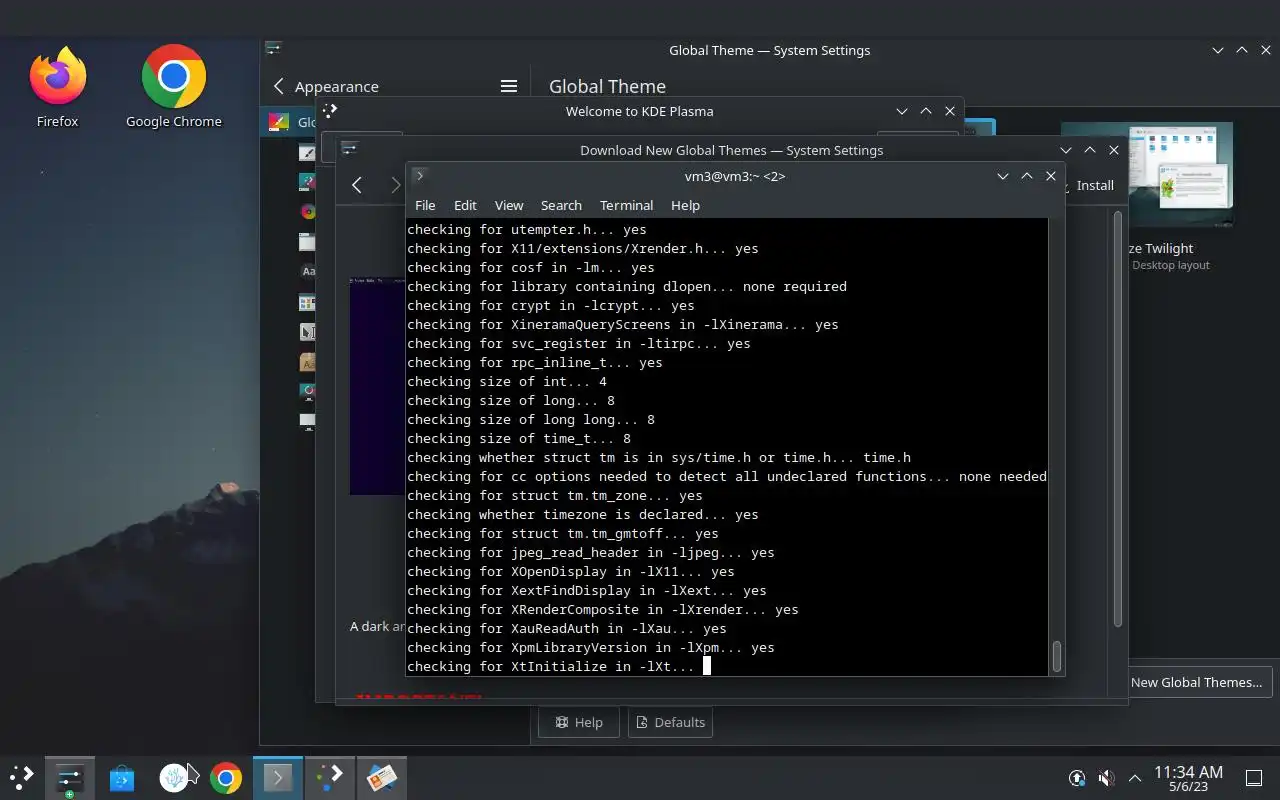Select the Cursors icon in the Appearance sidebar
Screen dimensions: 1280x800
tap(308, 332)
